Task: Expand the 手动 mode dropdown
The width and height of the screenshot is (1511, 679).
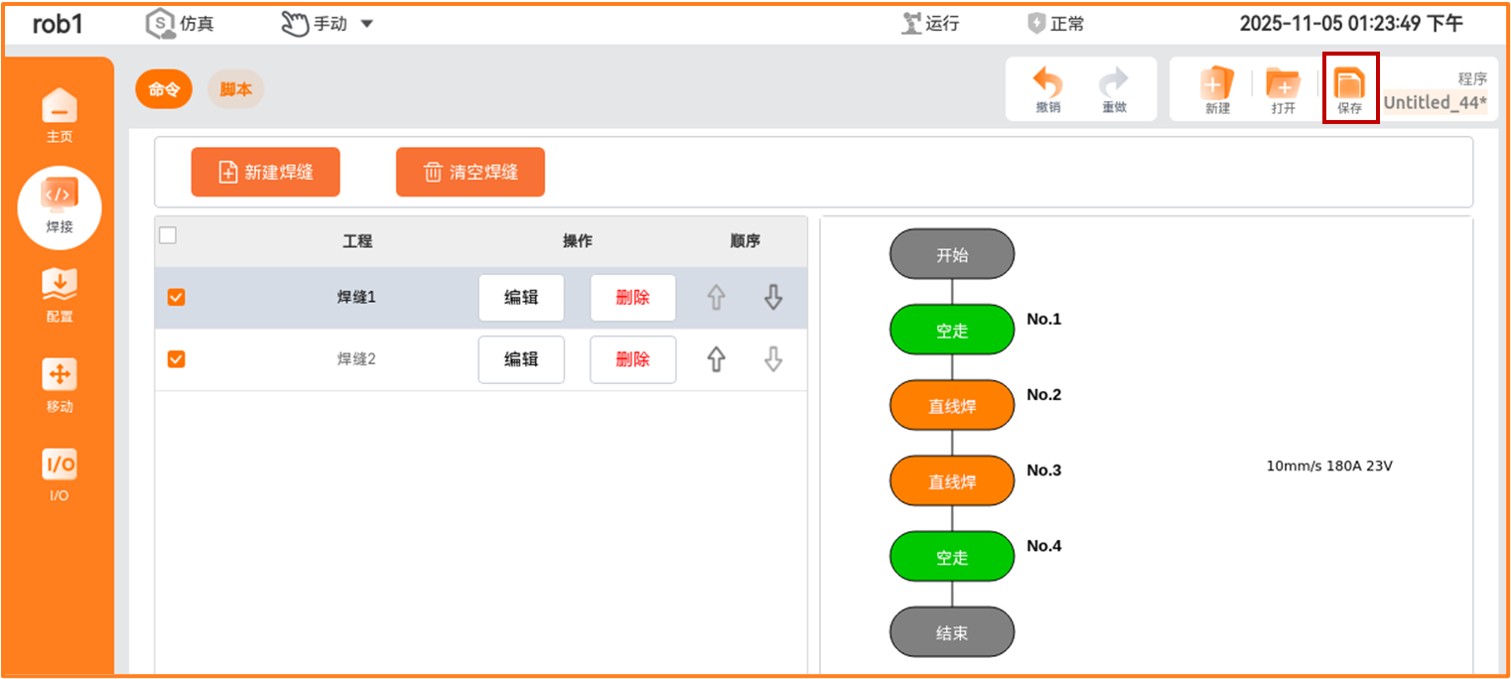Action: pyautogui.click(x=366, y=24)
